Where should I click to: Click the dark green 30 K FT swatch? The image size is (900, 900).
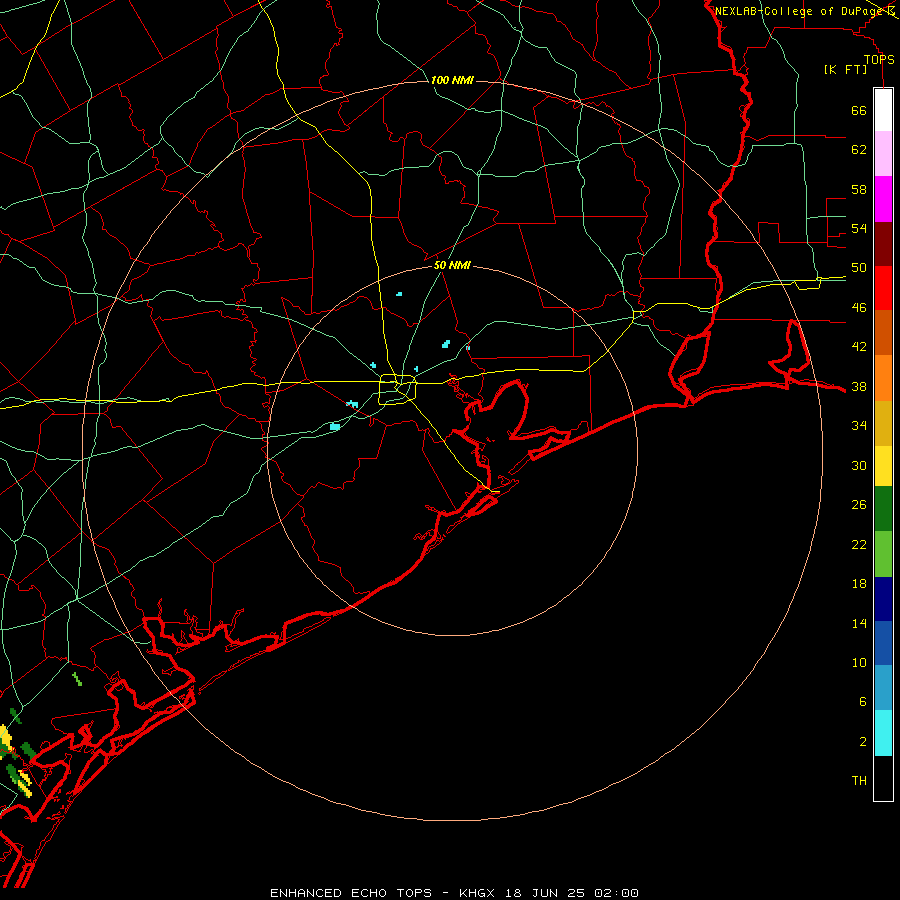click(883, 509)
